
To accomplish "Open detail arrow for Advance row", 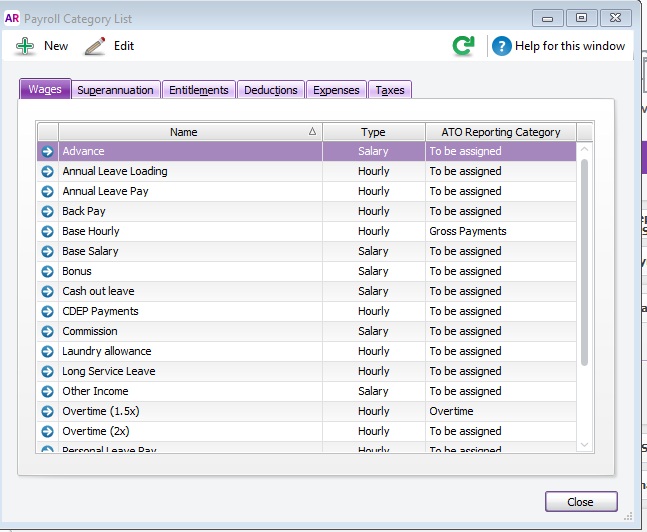I will (x=47, y=152).
